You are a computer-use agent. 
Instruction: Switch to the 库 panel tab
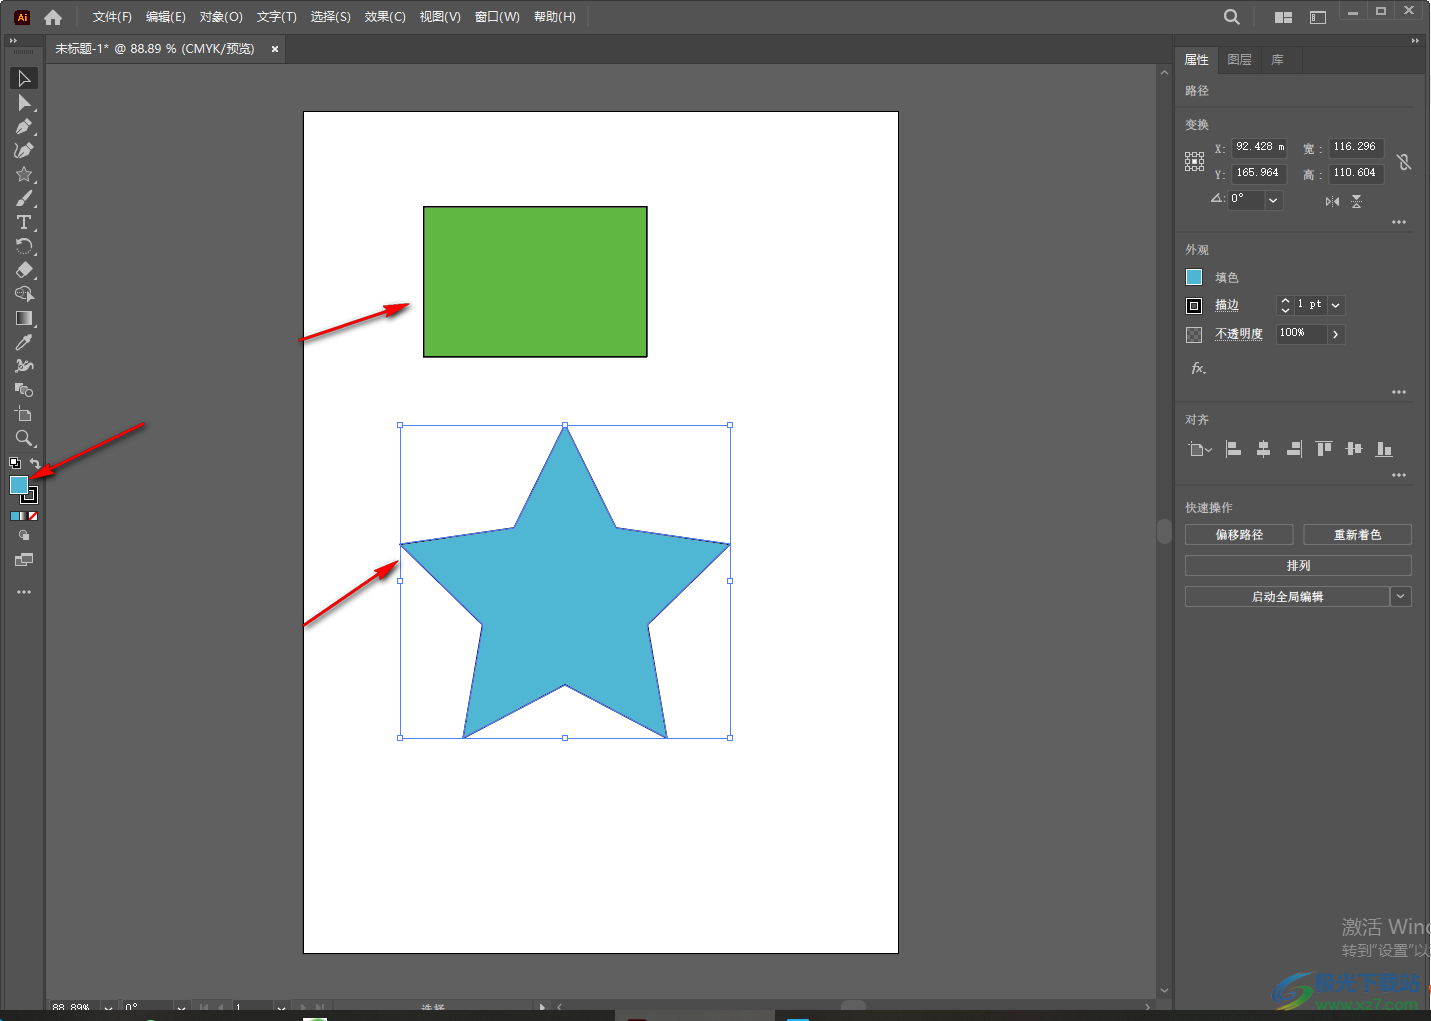tap(1278, 60)
